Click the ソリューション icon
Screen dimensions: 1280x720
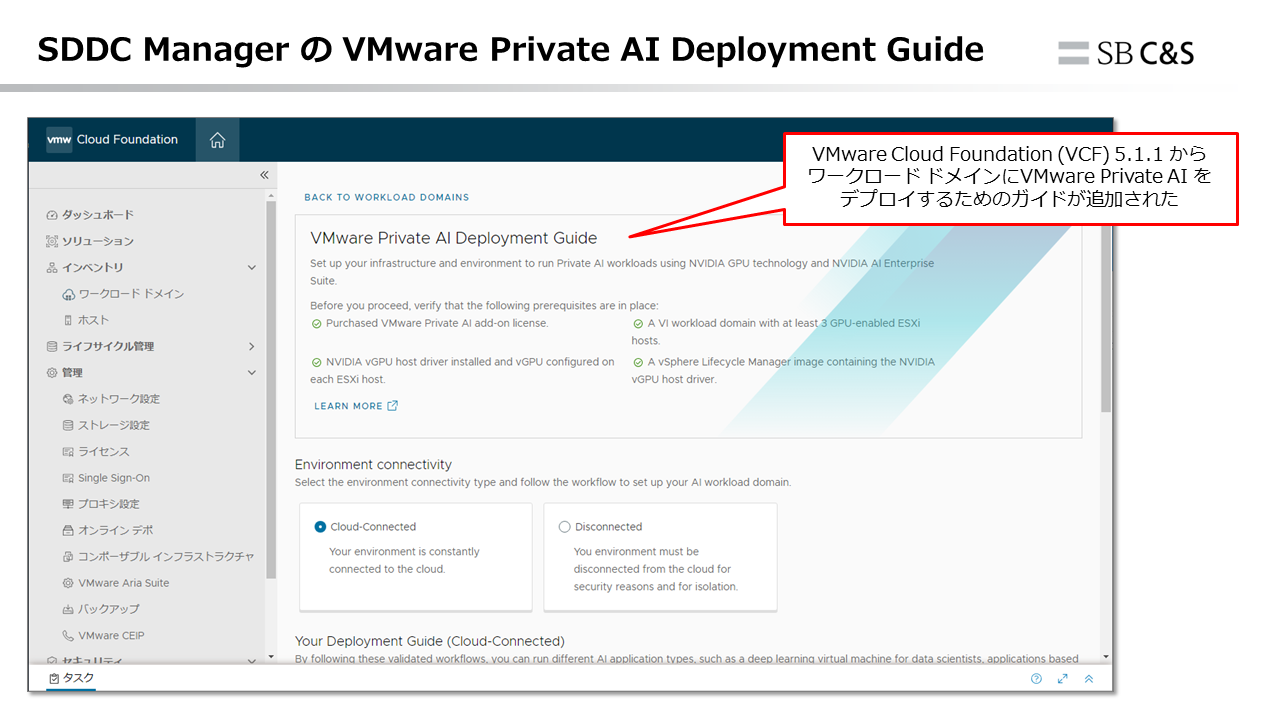52,241
